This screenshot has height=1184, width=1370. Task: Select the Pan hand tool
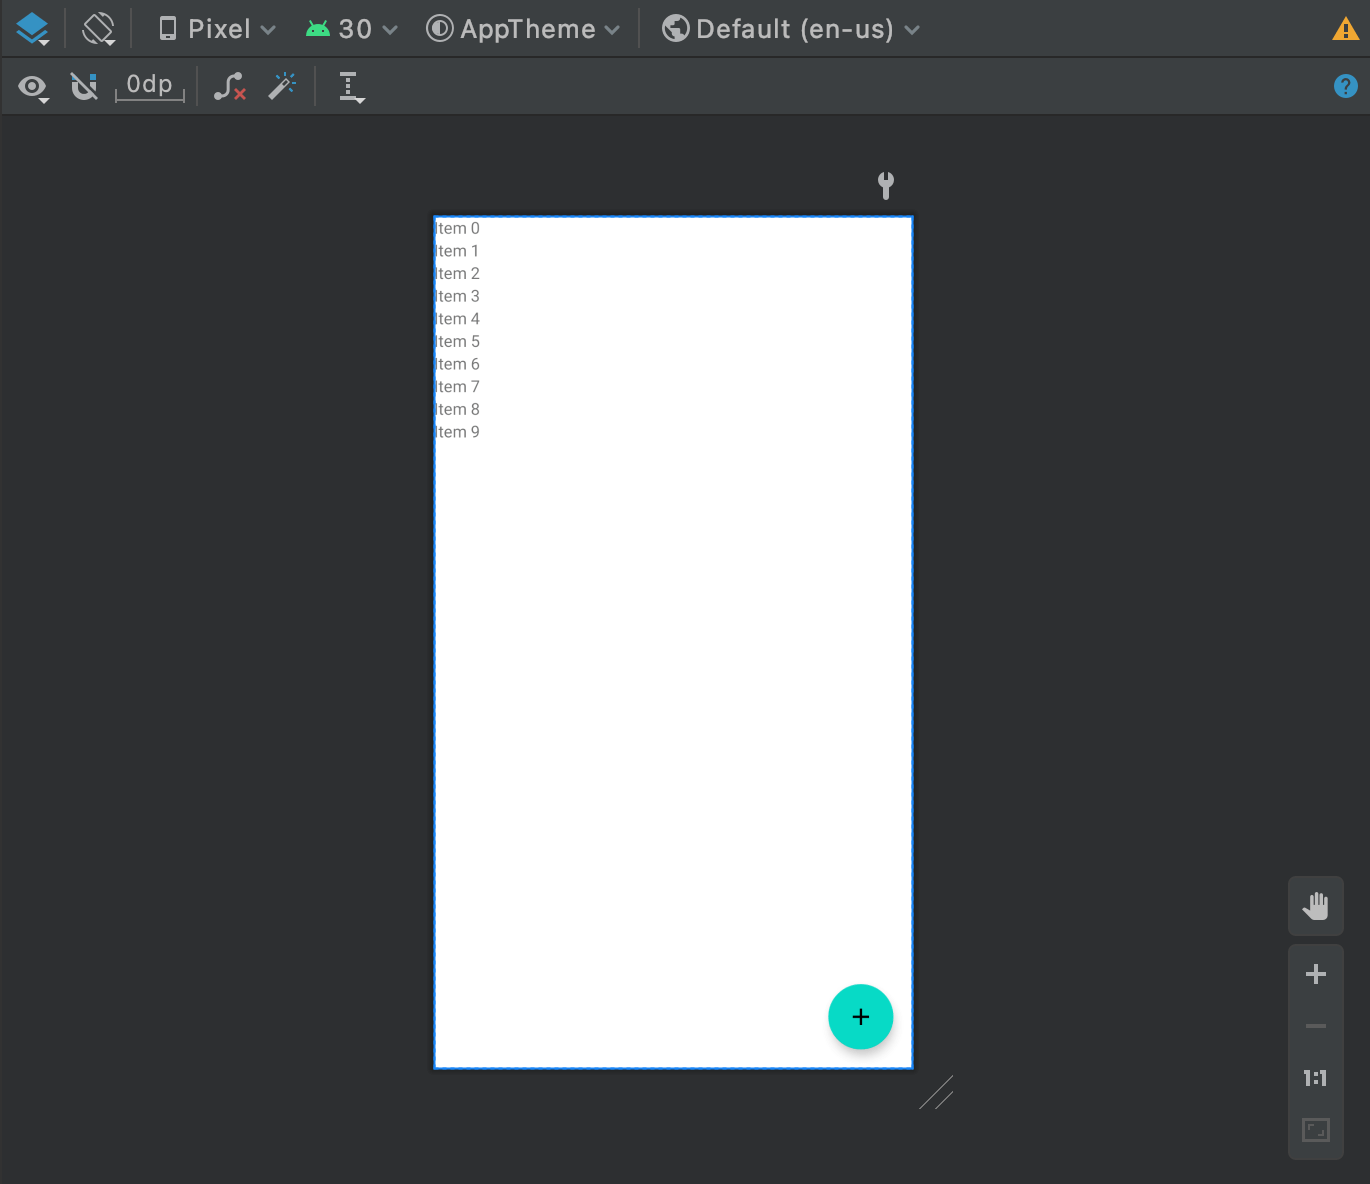point(1316,906)
